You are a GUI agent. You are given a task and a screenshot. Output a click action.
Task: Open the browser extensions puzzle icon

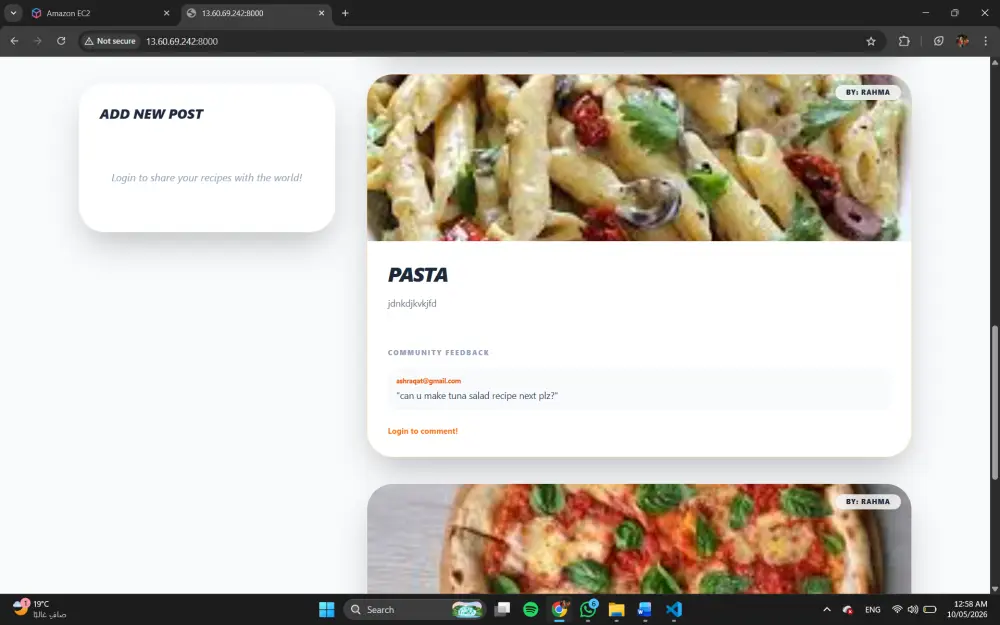[904, 41]
